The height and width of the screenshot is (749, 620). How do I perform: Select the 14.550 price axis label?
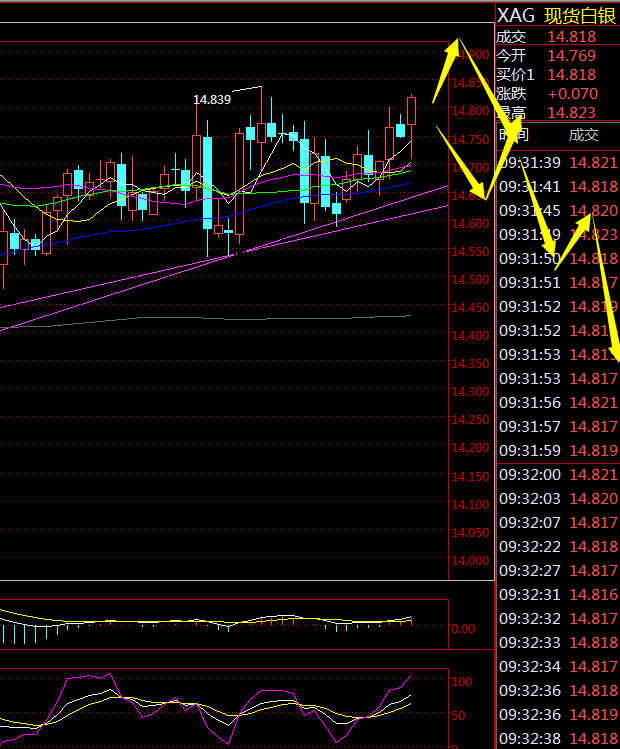tap(470, 252)
